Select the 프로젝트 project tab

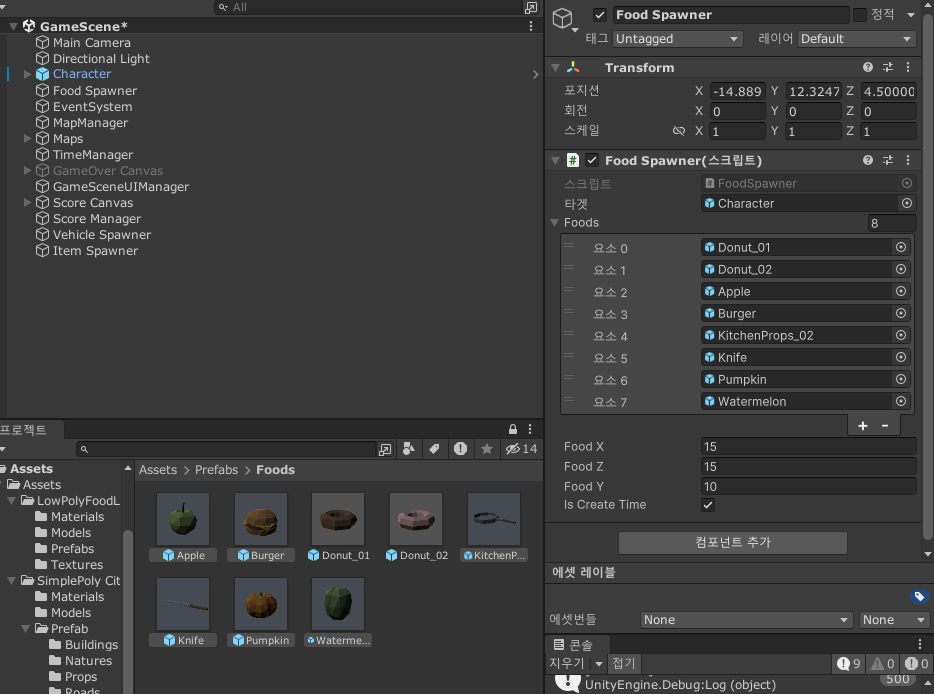pyautogui.click(x=23, y=430)
